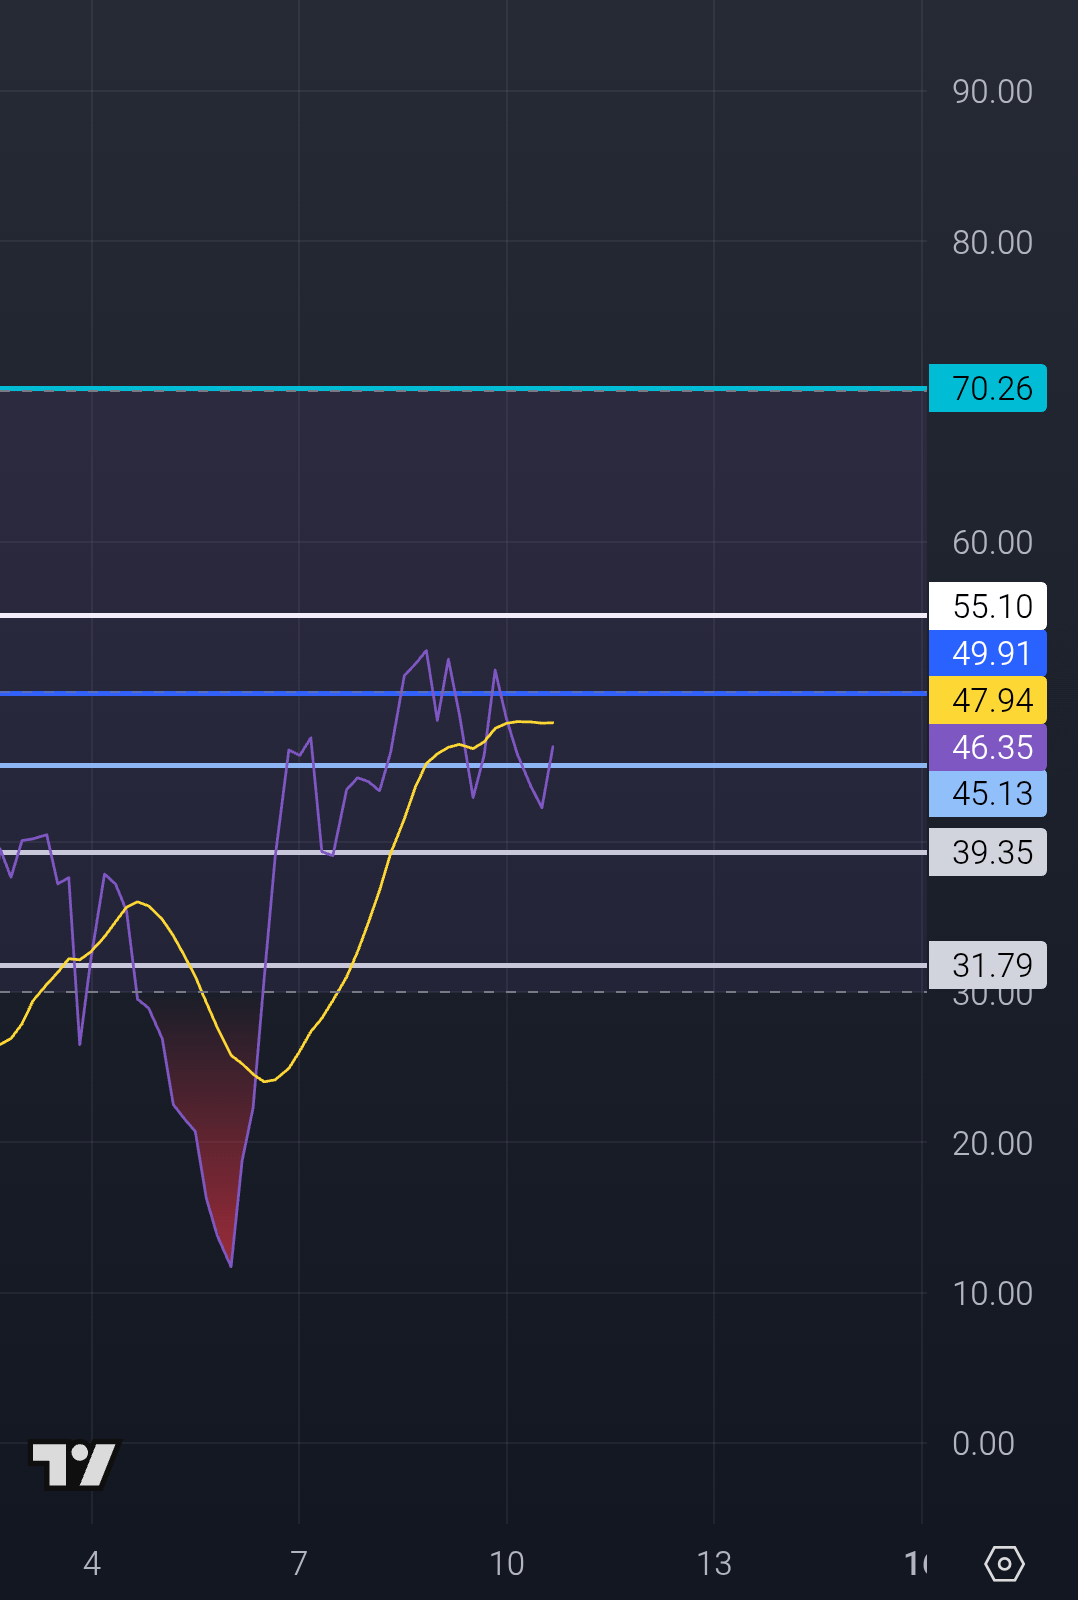The height and width of the screenshot is (1600, 1078).
Task: Select date 13 on time axis
Action: (714, 1563)
